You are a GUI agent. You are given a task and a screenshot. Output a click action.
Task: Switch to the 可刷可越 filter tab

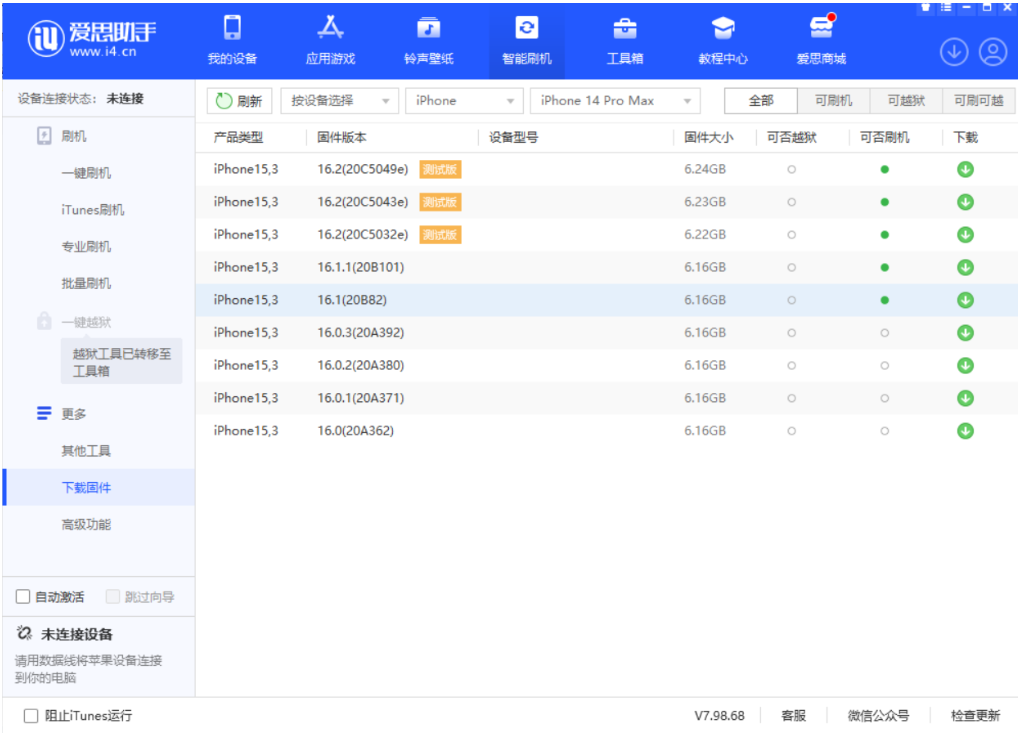(x=979, y=101)
